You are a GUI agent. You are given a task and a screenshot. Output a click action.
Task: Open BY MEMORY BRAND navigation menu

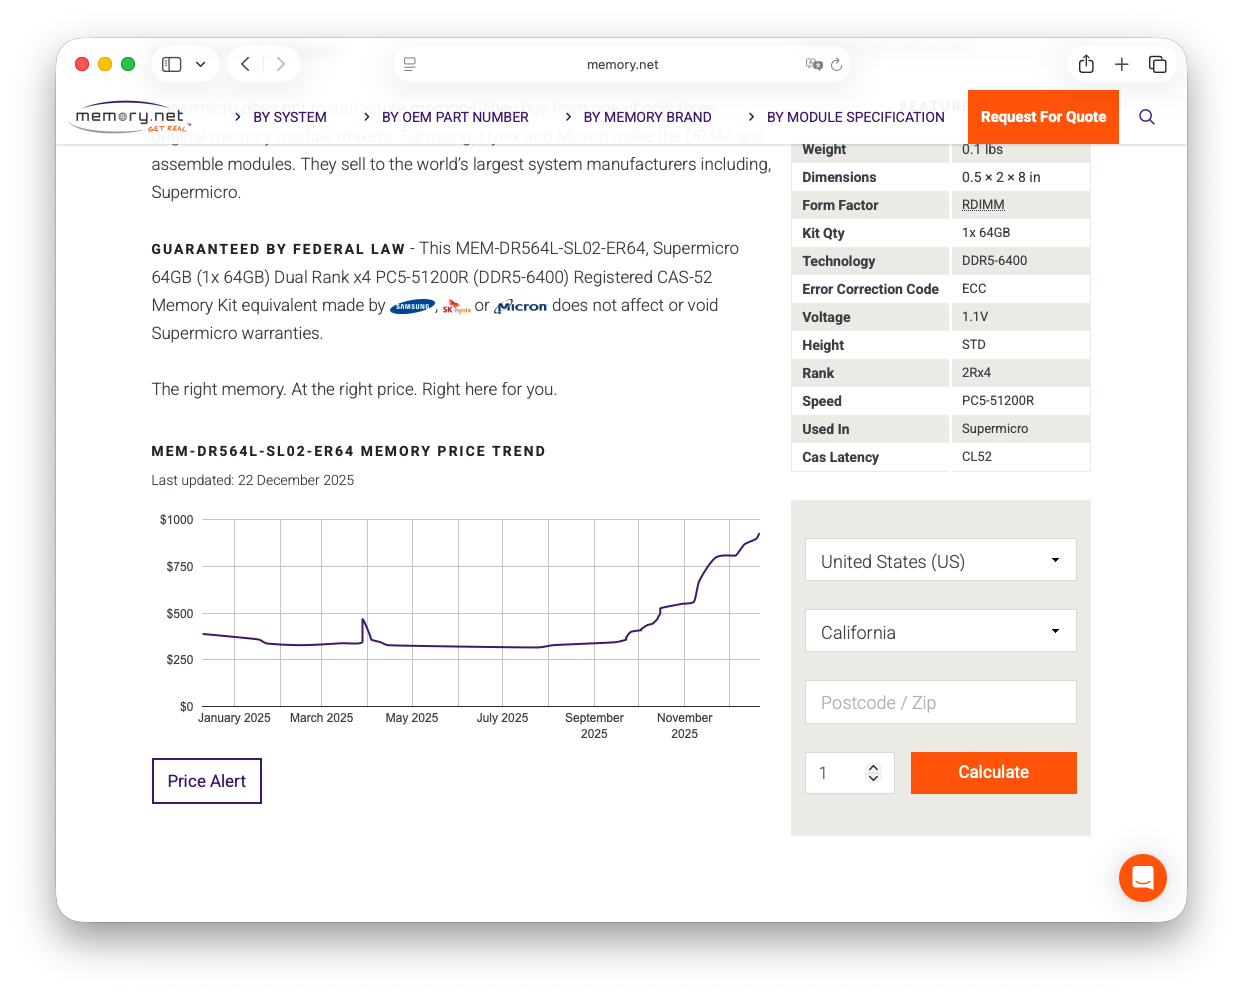pyautogui.click(x=647, y=117)
